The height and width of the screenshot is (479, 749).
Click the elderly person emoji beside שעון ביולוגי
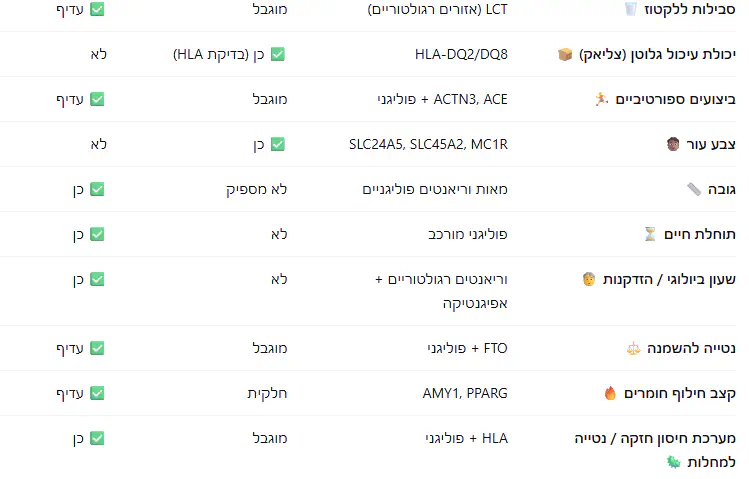coord(589,279)
